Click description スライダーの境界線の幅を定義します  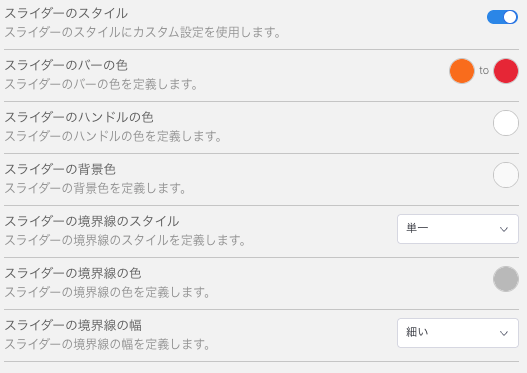point(107,344)
